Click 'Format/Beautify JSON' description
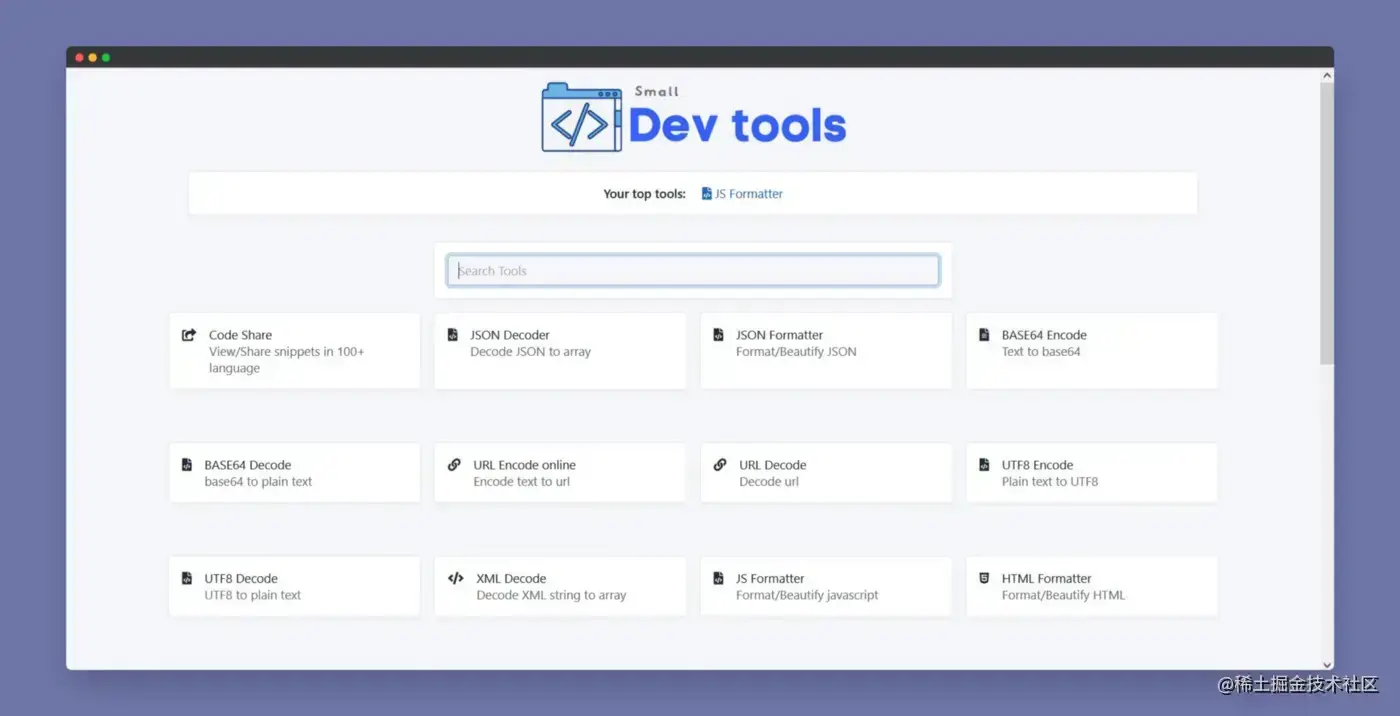The image size is (1400, 716). click(796, 352)
